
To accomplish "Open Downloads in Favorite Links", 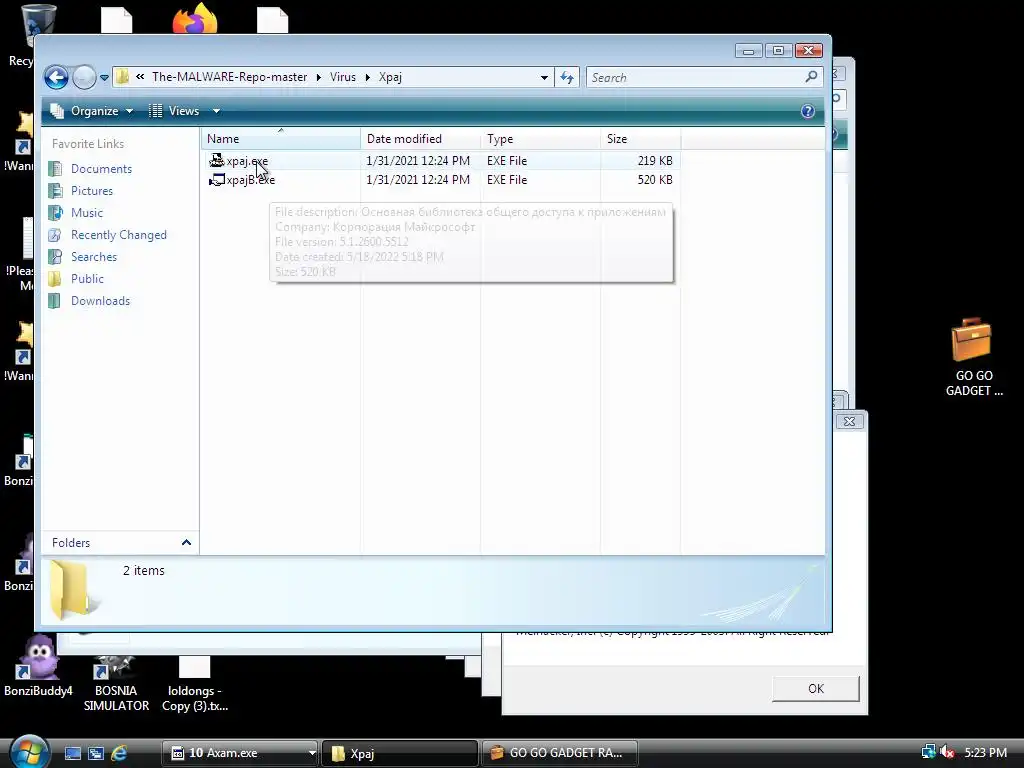I will click(x=101, y=300).
